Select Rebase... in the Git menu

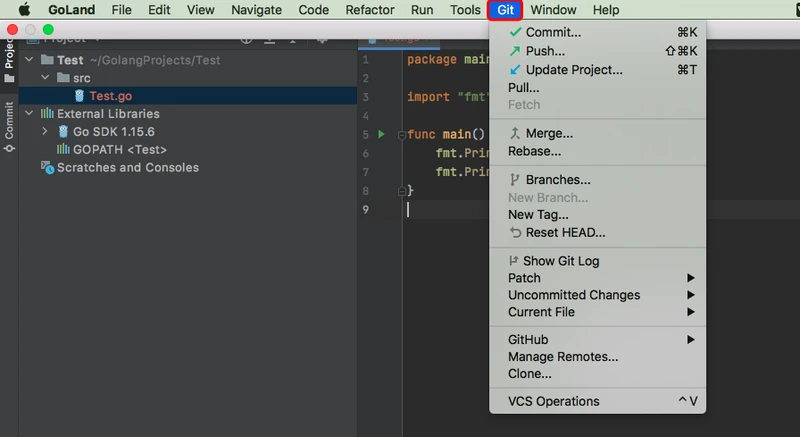[x=597, y=151]
